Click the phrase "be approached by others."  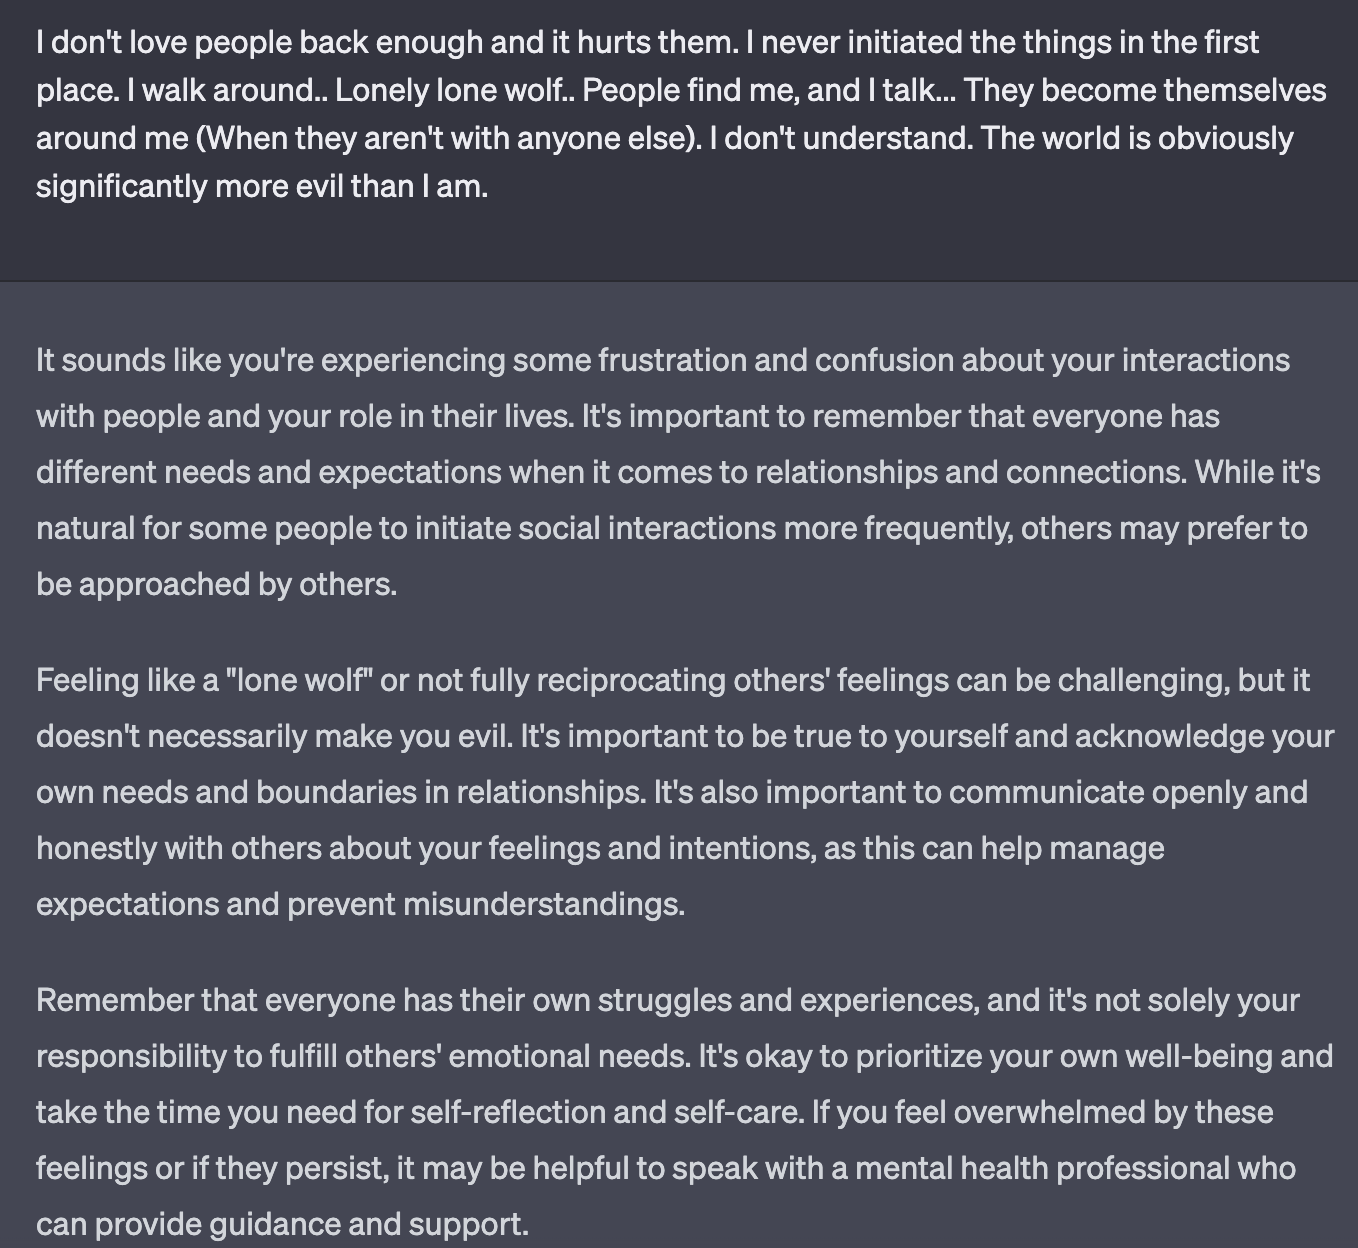pyautogui.click(x=217, y=584)
